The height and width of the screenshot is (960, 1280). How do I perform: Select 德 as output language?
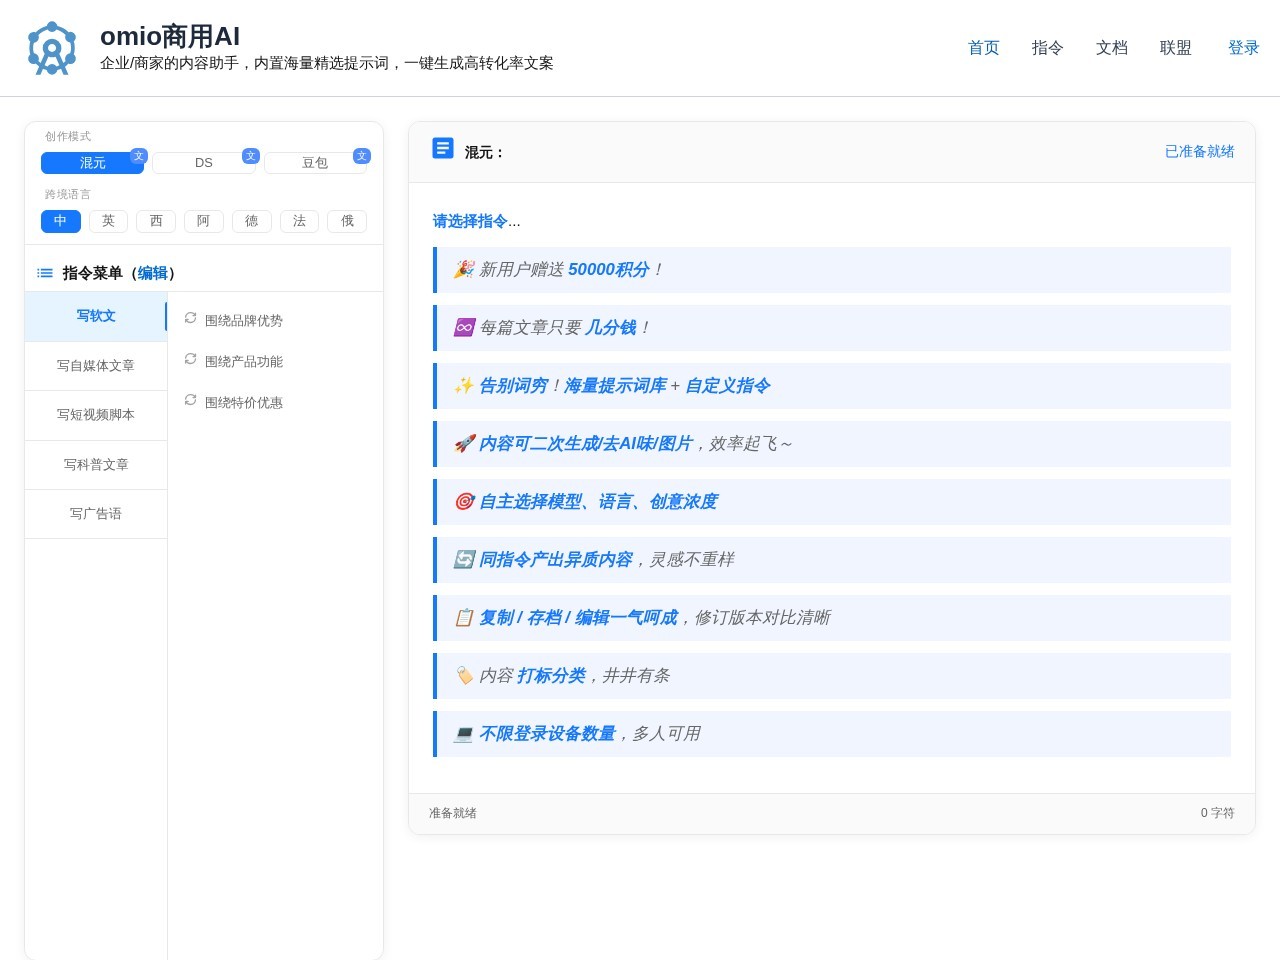click(252, 221)
